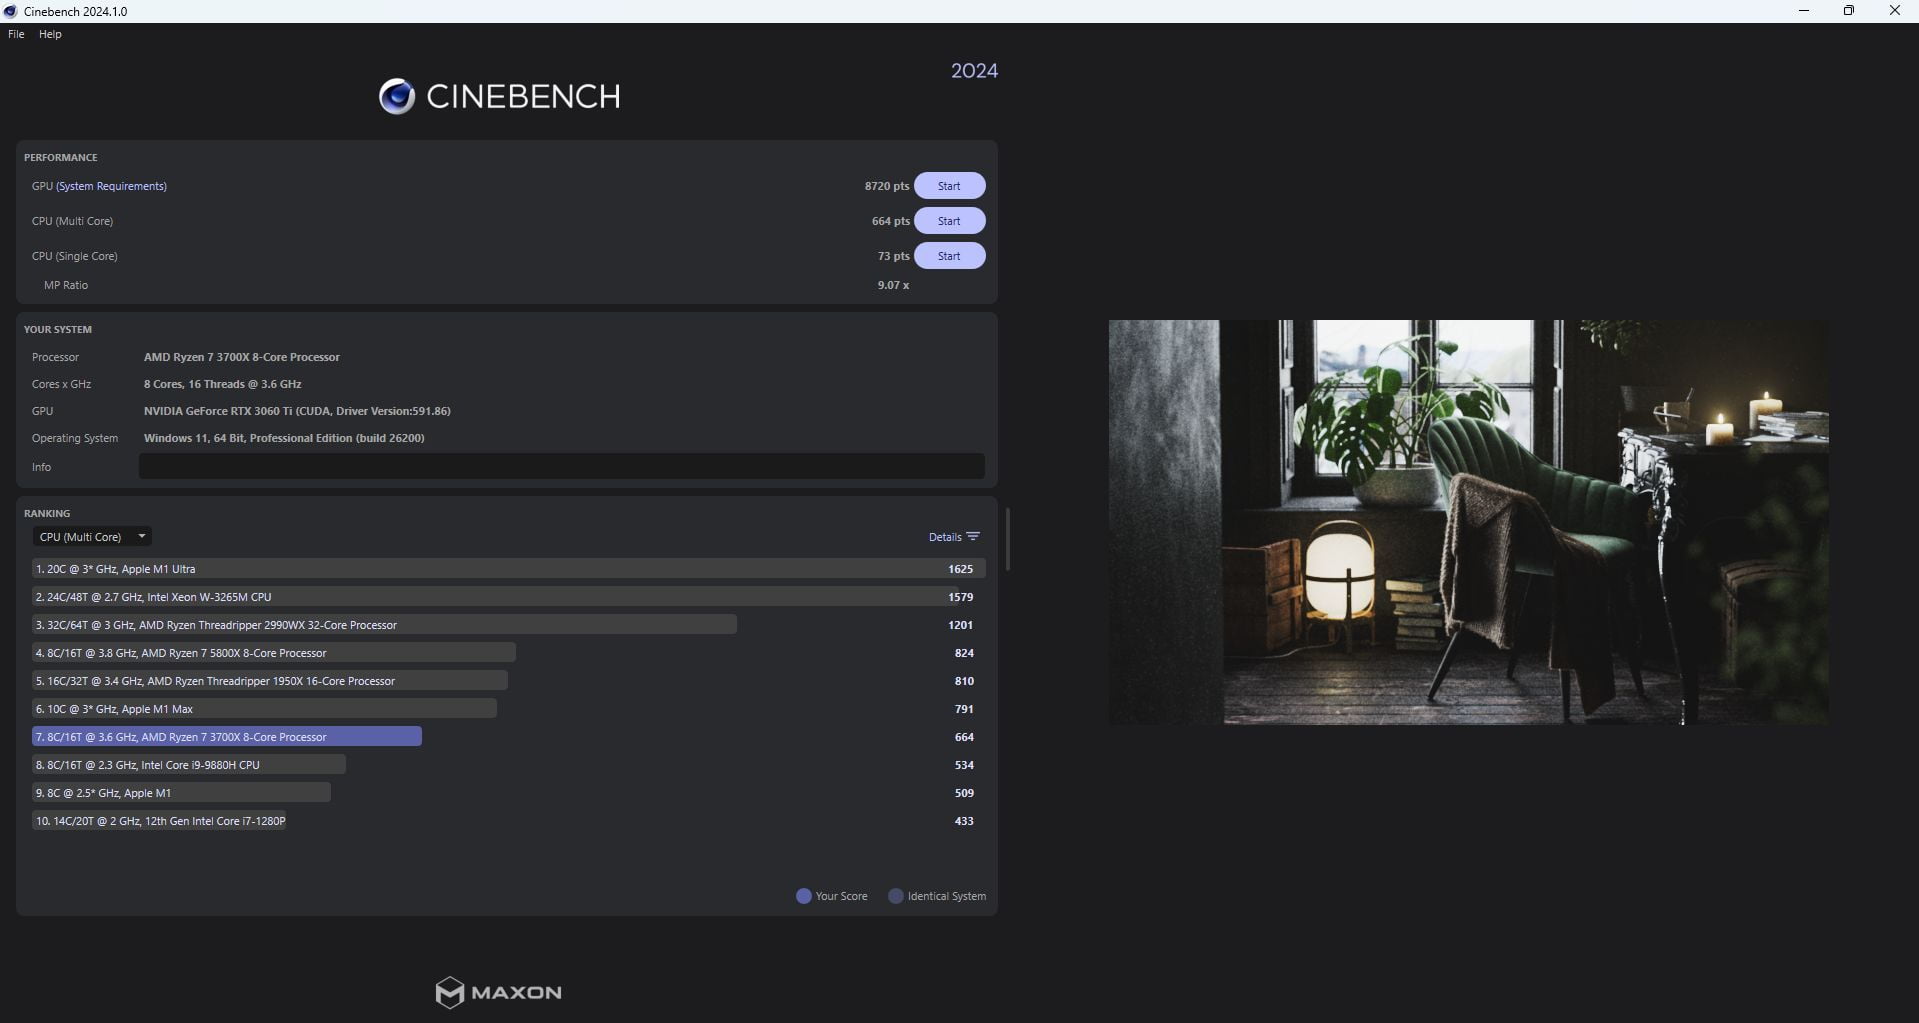Click the GPU score 8720 pts
The height and width of the screenshot is (1023, 1919).
coord(887,186)
